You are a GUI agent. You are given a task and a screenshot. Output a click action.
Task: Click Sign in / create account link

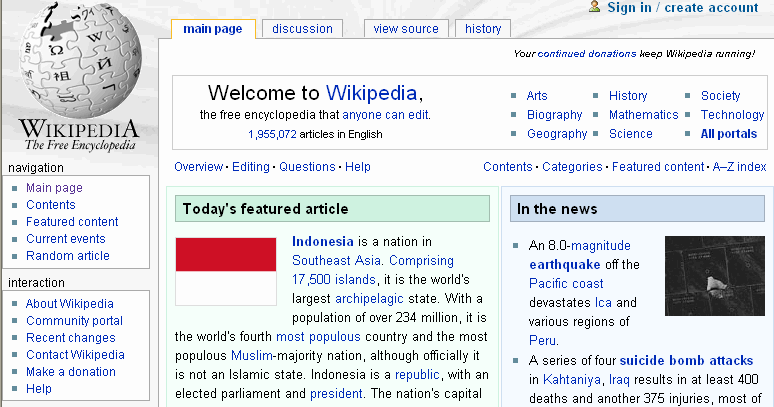[x=683, y=7]
